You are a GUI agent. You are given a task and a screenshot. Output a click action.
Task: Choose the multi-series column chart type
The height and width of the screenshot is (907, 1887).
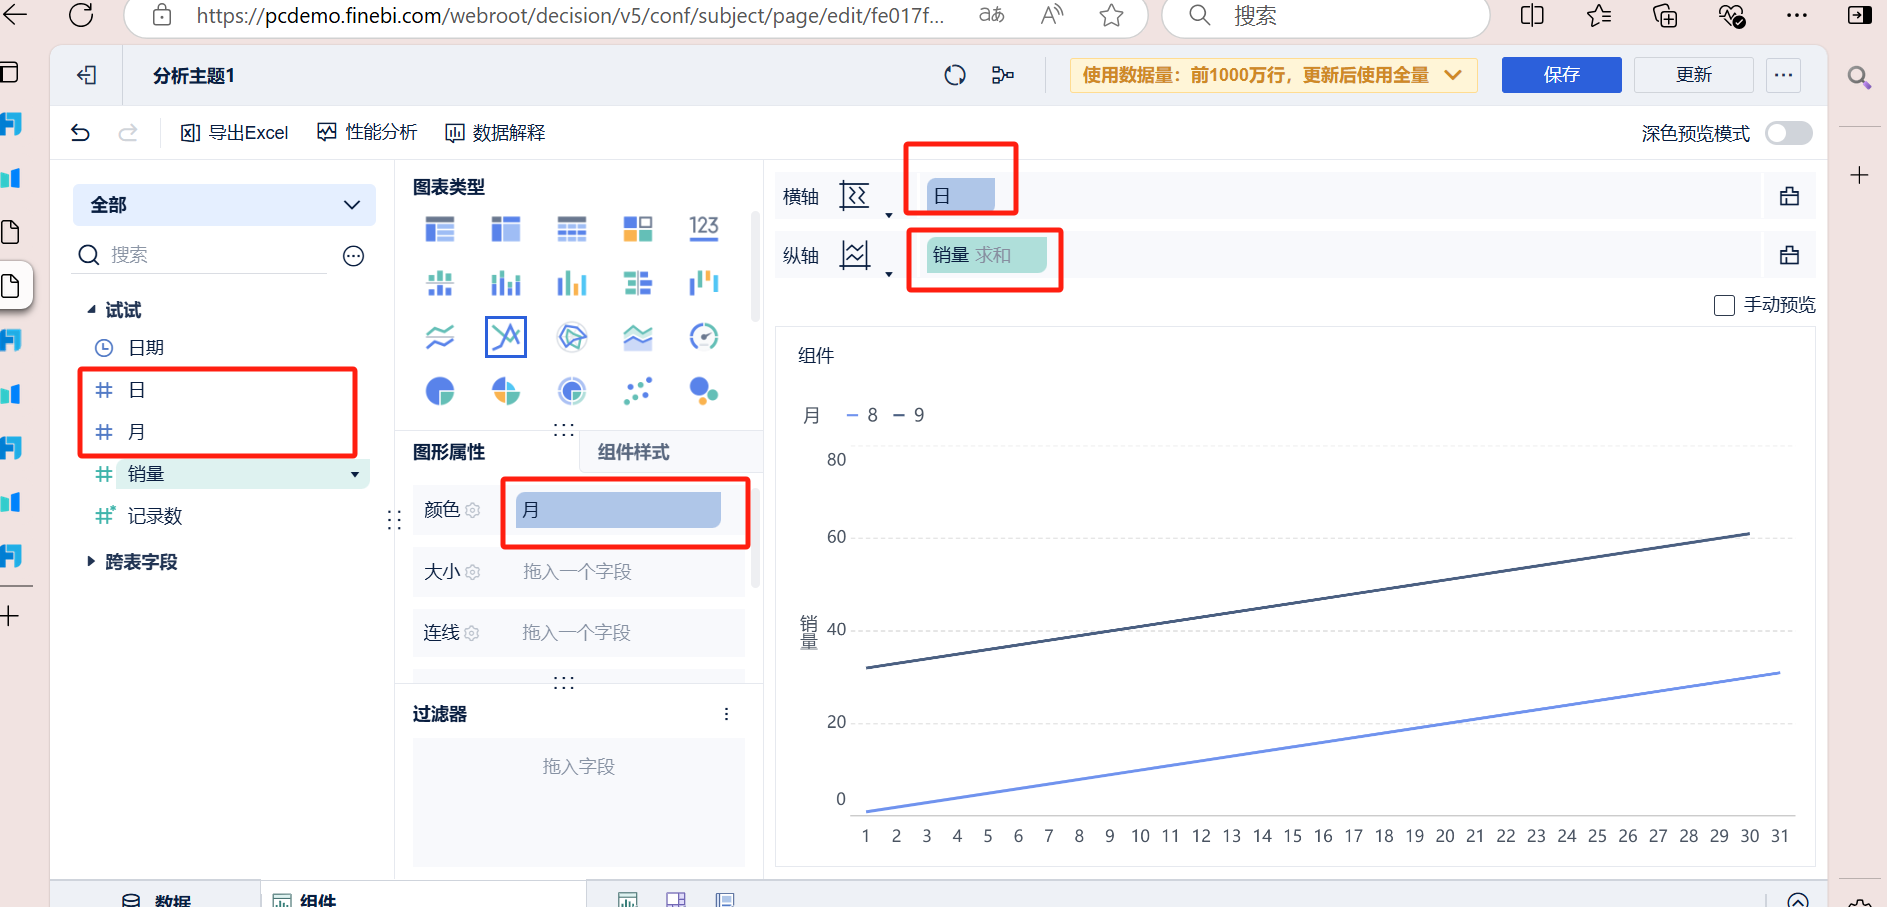[572, 283]
